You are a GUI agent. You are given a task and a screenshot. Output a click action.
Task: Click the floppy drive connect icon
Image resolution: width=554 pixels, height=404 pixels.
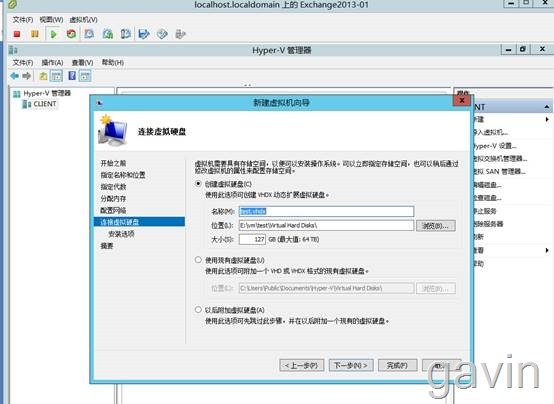coord(144,34)
